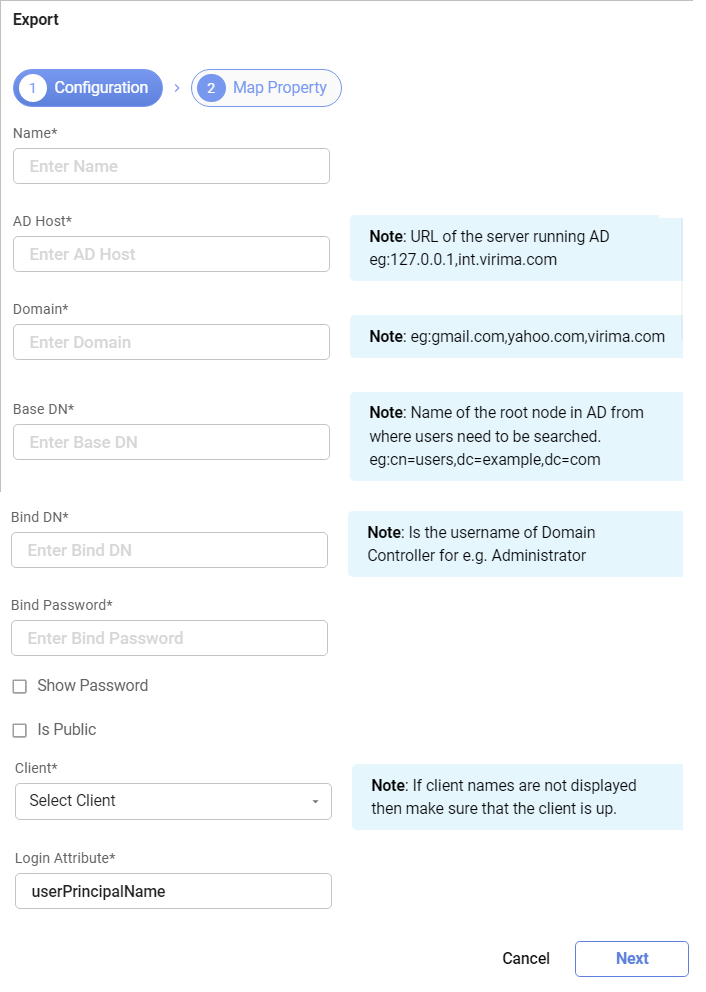The height and width of the screenshot is (992, 706).
Task: Click the Client note info box
Action: [x=516, y=797]
